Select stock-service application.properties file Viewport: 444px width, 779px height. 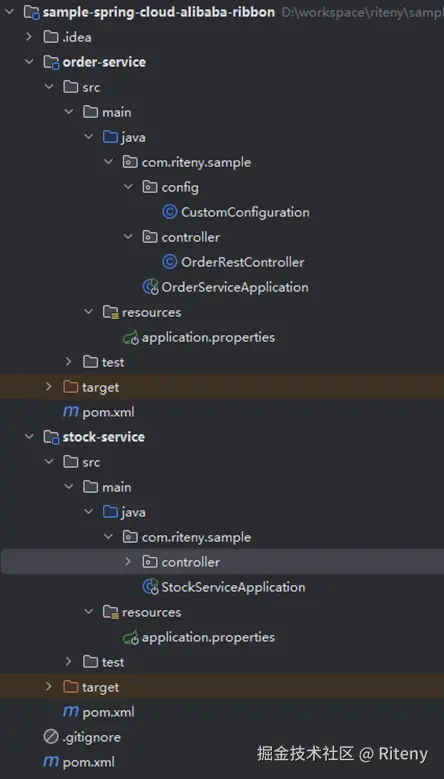[x=208, y=637]
